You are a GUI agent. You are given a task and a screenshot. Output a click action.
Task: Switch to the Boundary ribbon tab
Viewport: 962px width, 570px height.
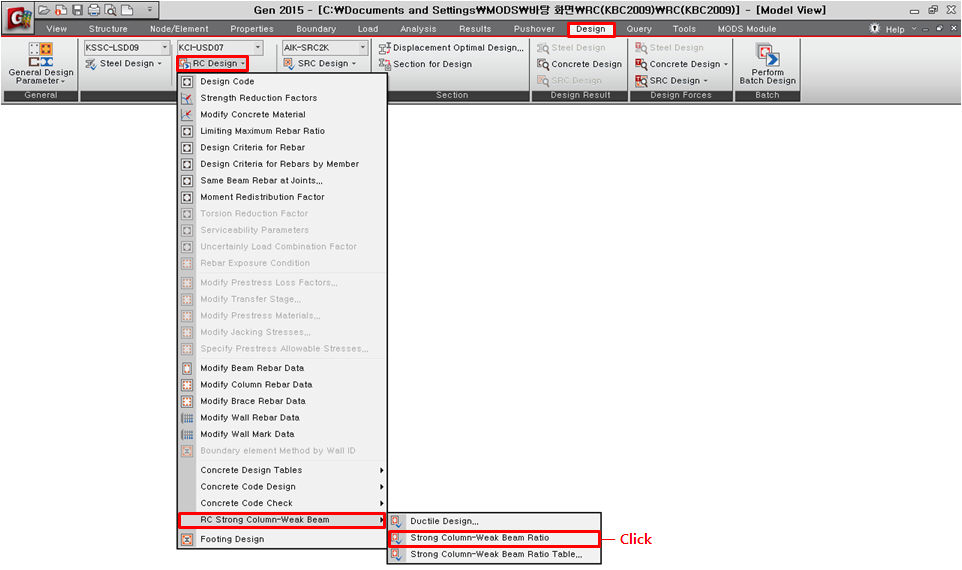316,29
